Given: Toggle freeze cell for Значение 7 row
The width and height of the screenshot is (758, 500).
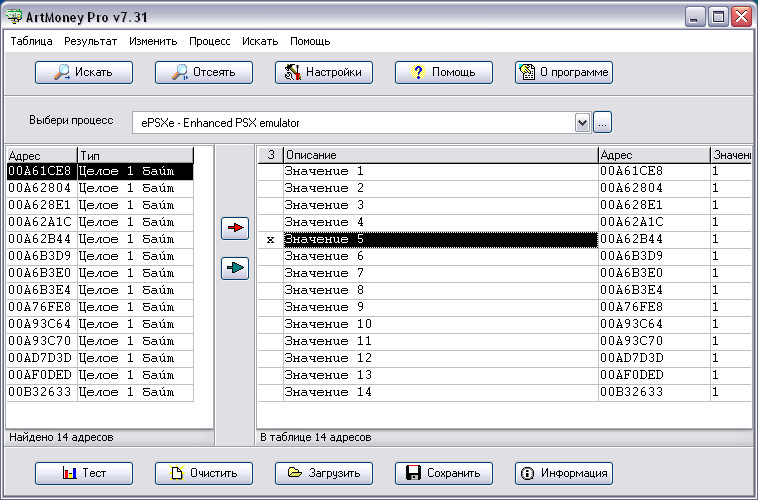Looking at the screenshot, I should click(270, 273).
